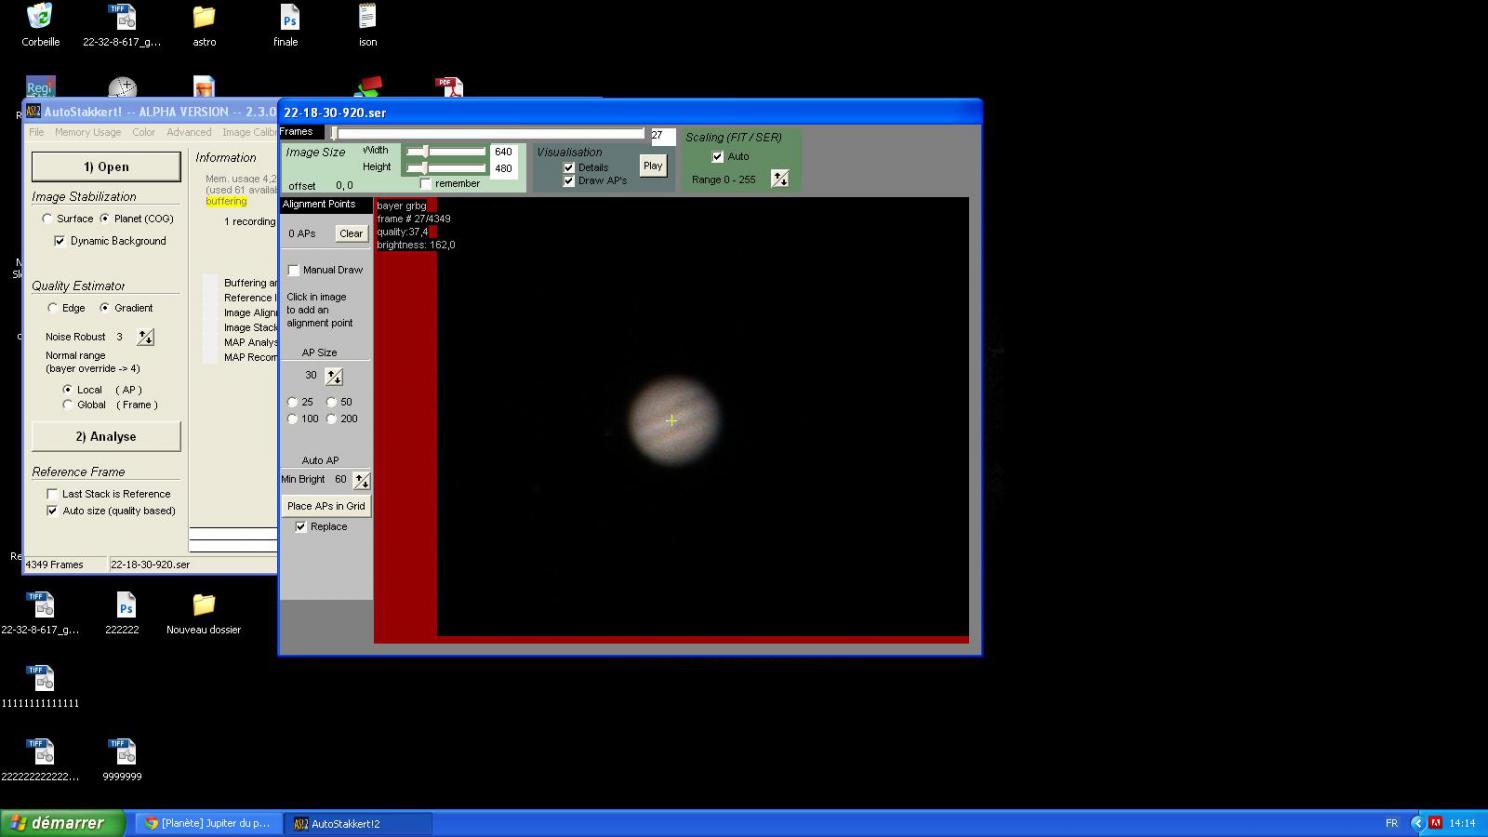The width and height of the screenshot is (1488, 837).
Task: Select the 11111111111111 TIFF file icon
Action: [x=40, y=678]
